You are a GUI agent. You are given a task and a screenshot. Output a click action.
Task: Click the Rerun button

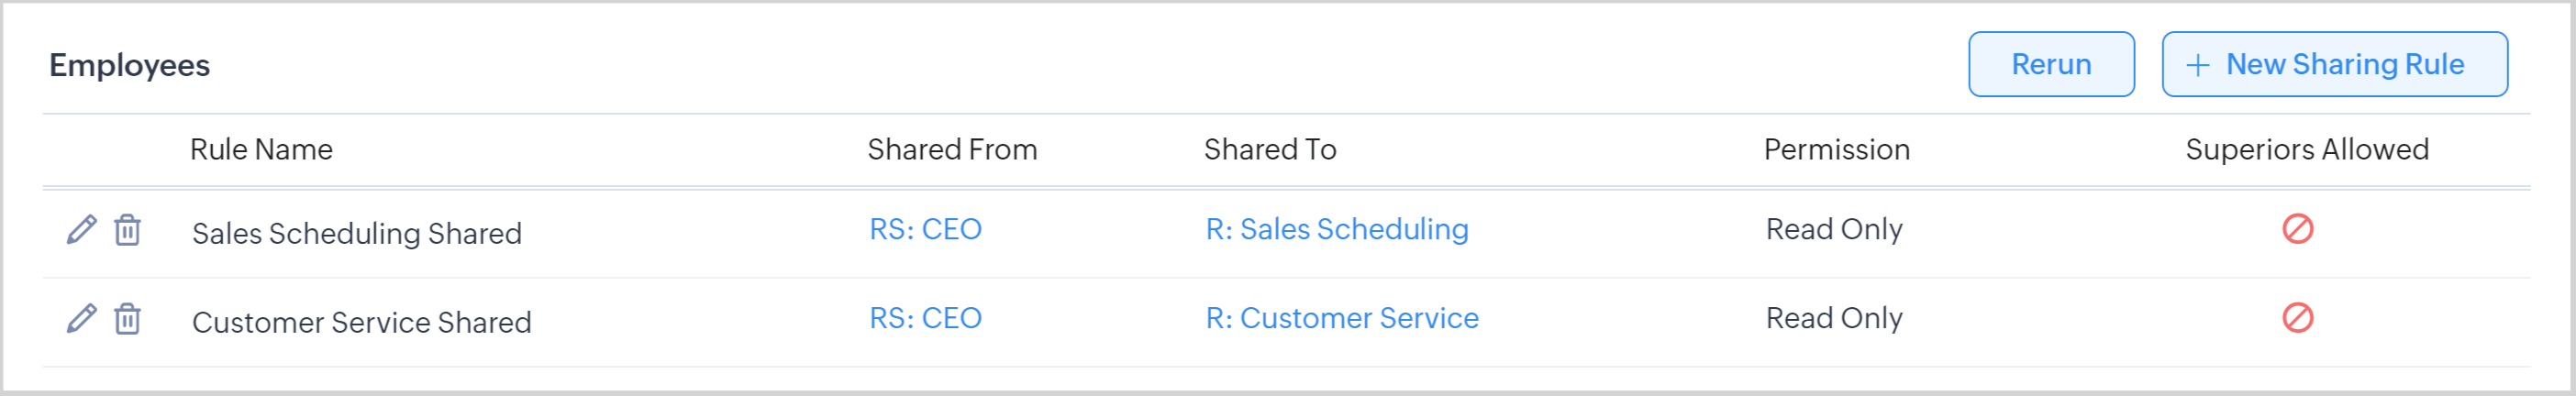point(2050,64)
